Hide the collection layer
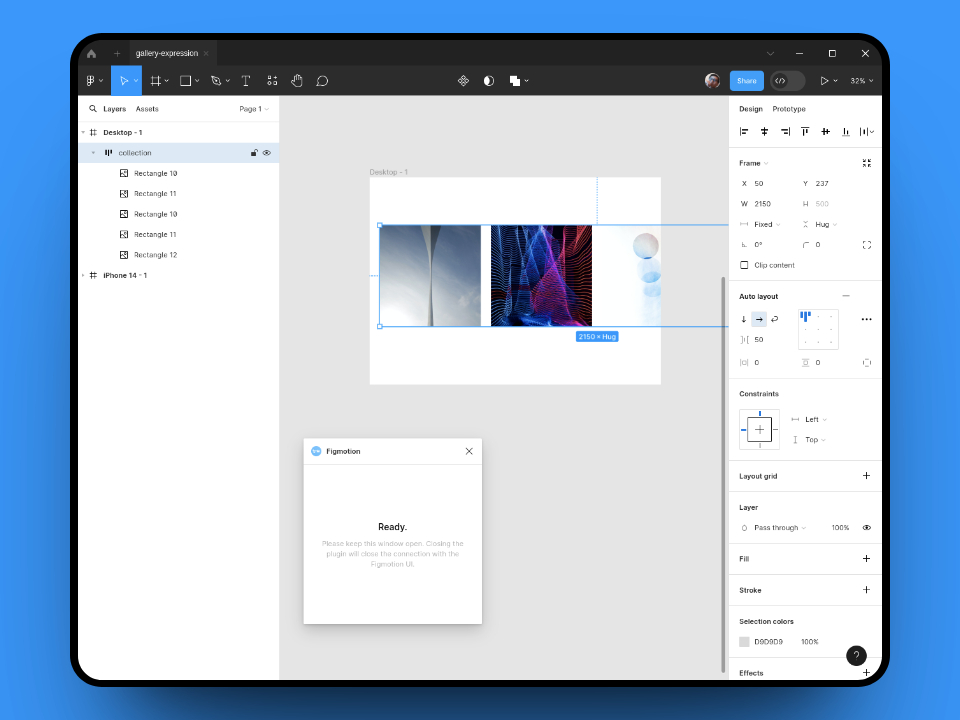The height and width of the screenshot is (720, 960). [x=267, y=153]
